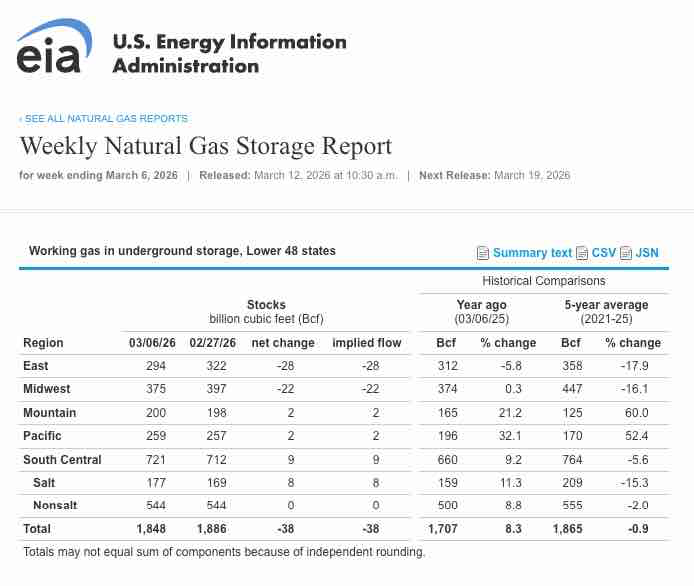694x586 pixels.
Task: Click the EIA logo
Action: (49, 49)
